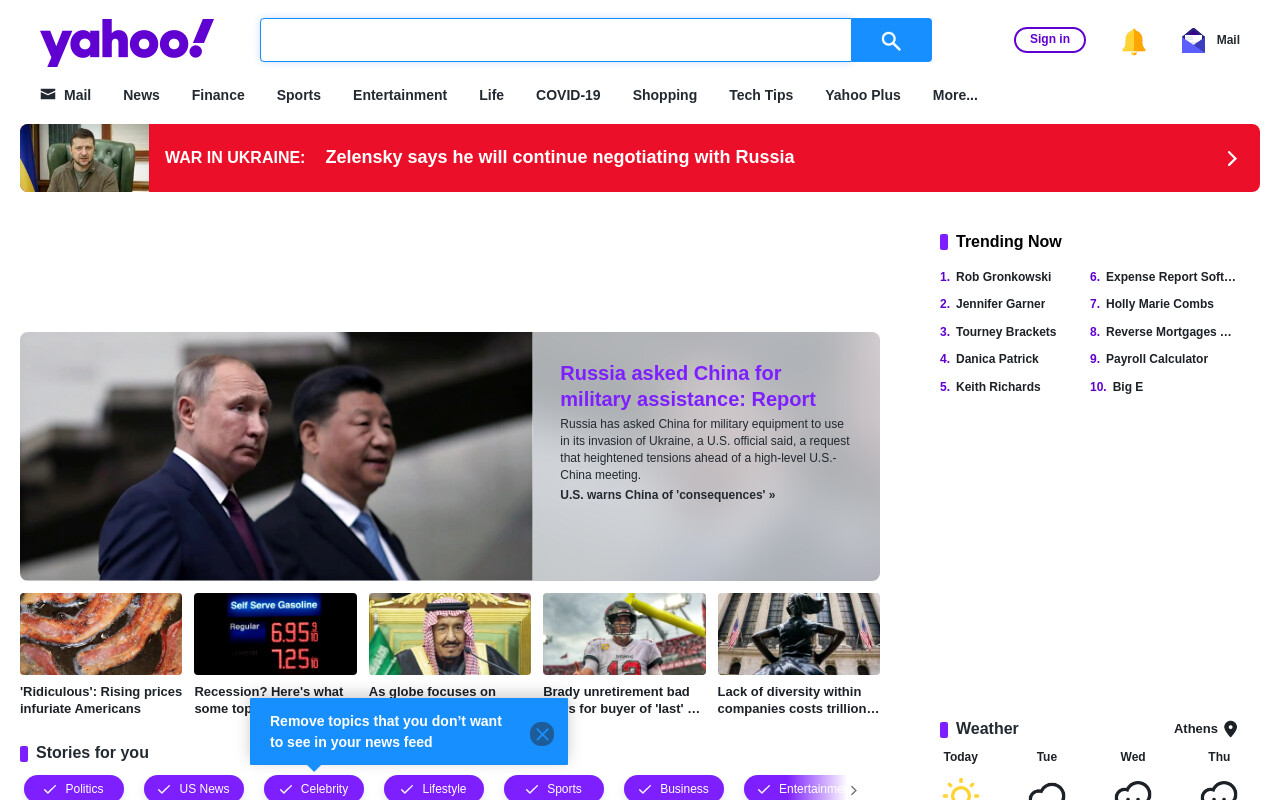Click the envelope icon in the navigation bar
The width and height of the screenshot is (1280, 800).
(48, 94)
